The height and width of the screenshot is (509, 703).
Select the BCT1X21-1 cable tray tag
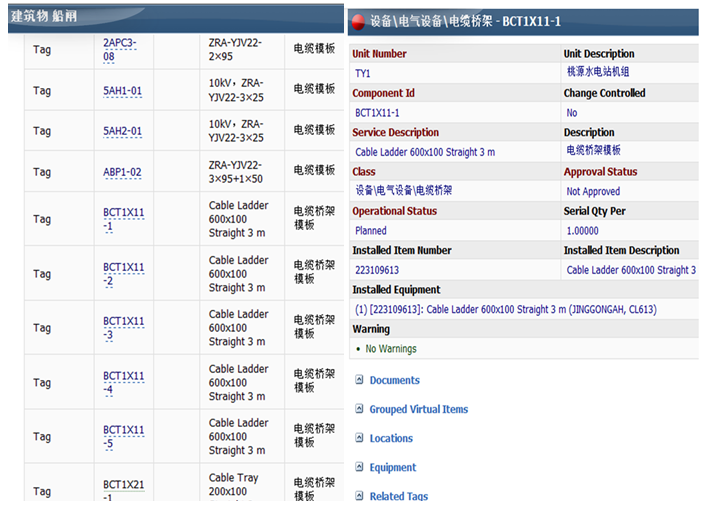[123, 490]
